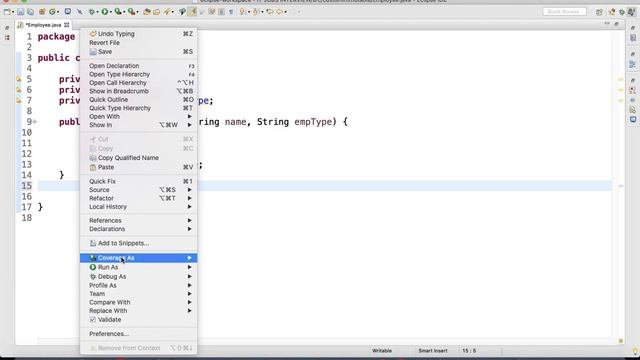Select Save in the context menu
Screen dimensions: 640x360
[x=139, y=52]
